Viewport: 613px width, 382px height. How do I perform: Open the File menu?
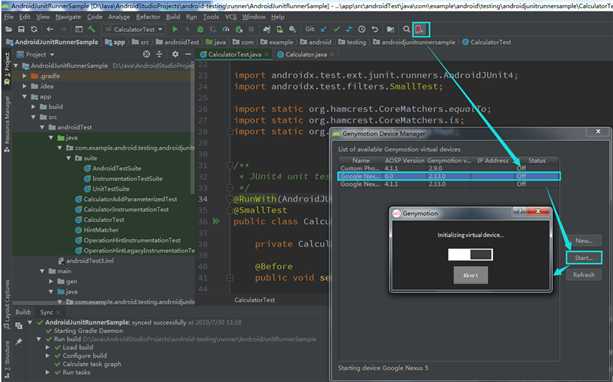coord(9,17)
